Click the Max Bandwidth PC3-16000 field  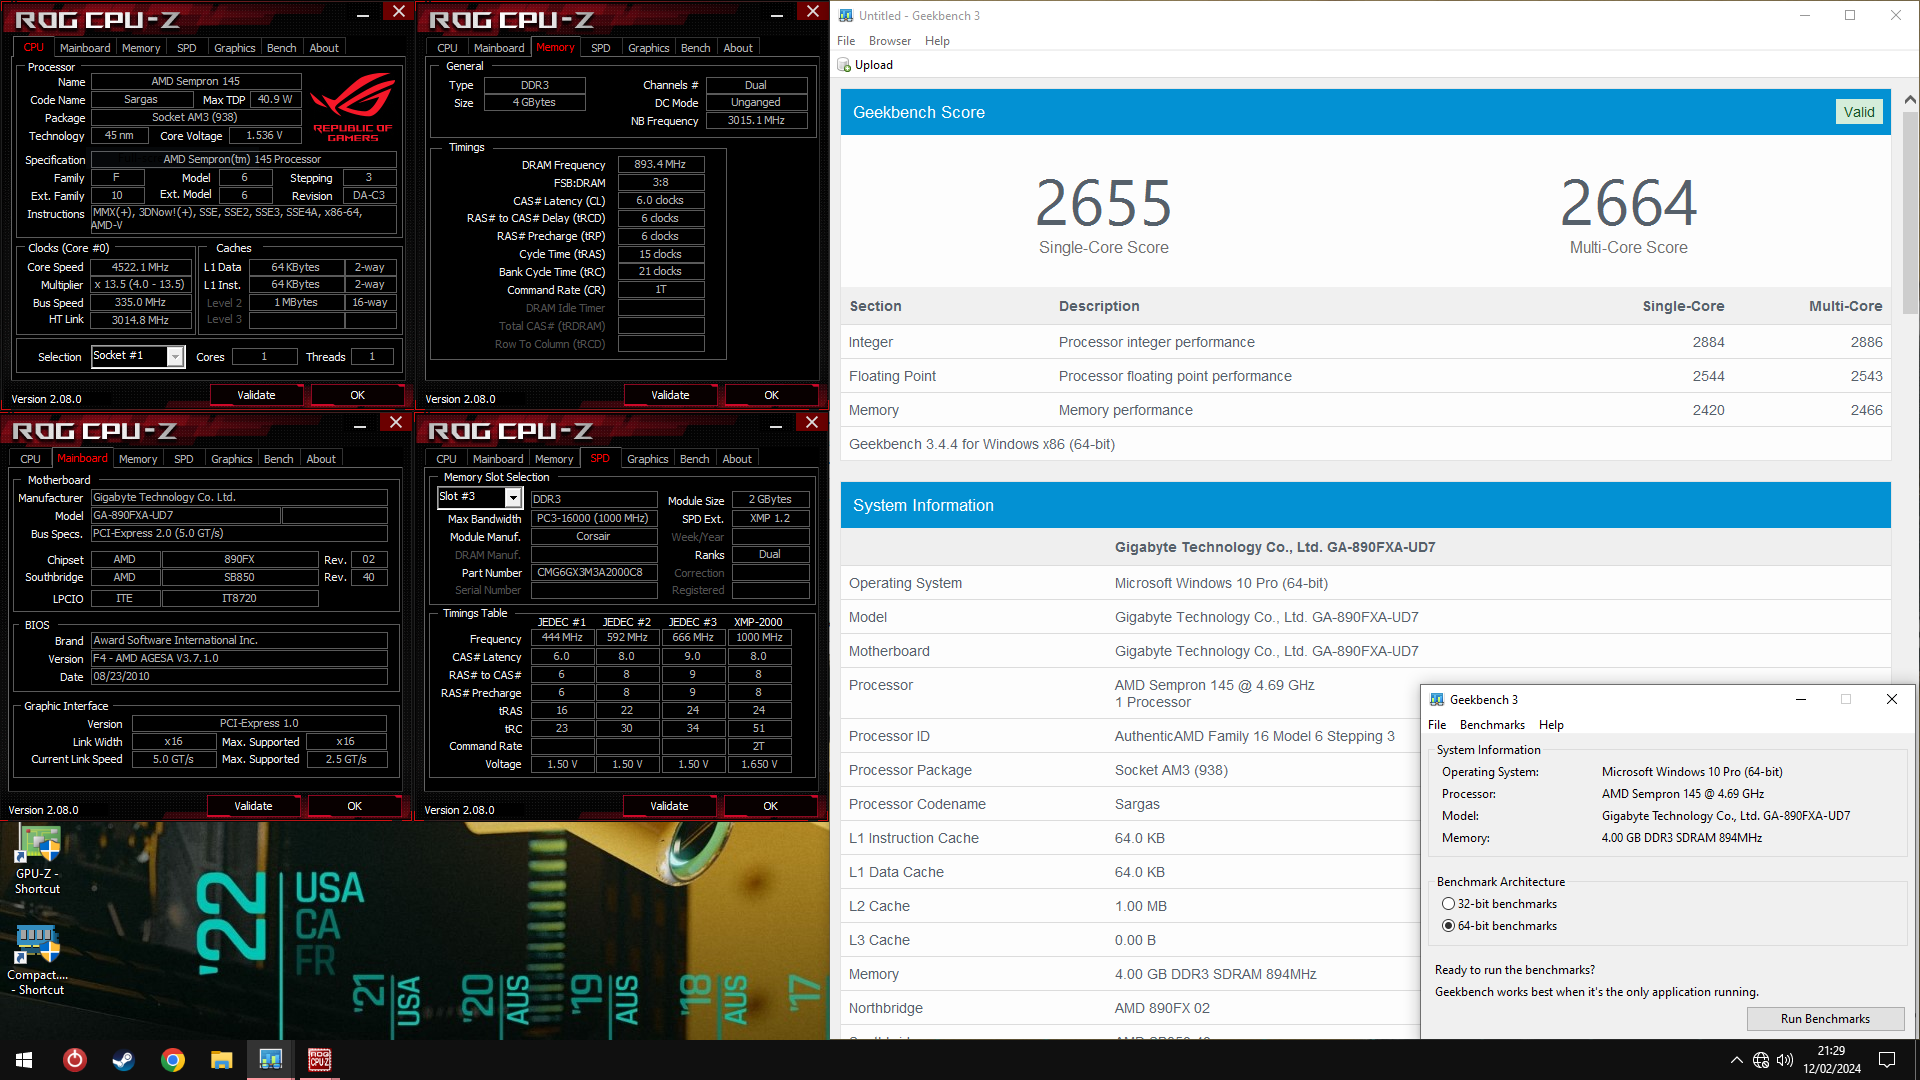[593, 519]
